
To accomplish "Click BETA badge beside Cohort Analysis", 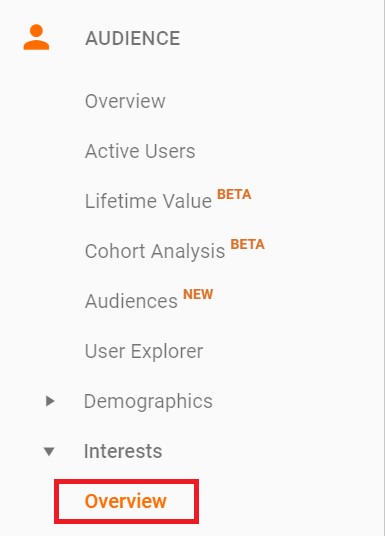I will click(248, 244).
